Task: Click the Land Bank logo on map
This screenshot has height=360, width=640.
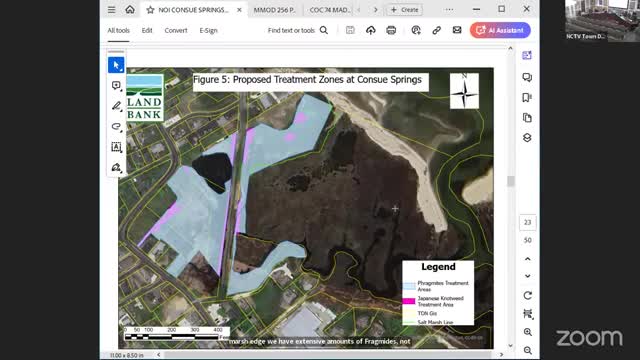Action: click(145, 98)
